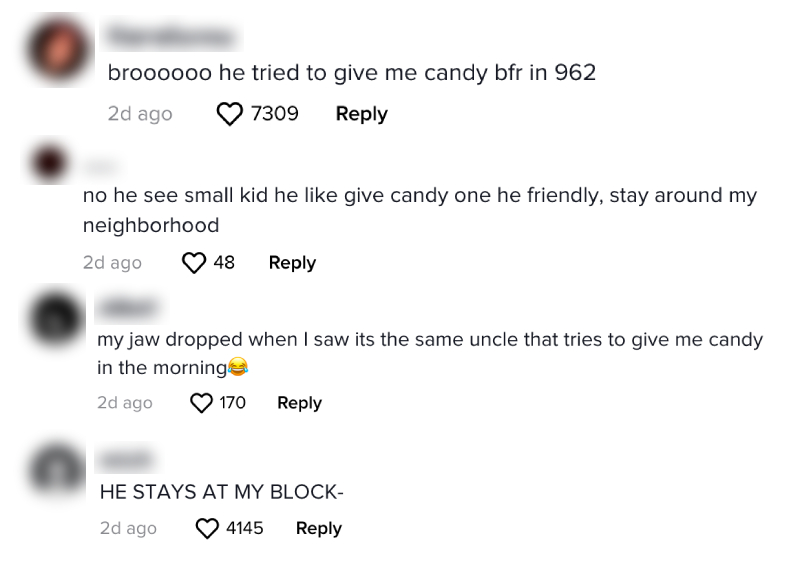Viewport: 800px width, 567px height.
Task: Open avatar of the "HE STAYS AT MY BLOCK-" commenter
Action: click(57, 466)
